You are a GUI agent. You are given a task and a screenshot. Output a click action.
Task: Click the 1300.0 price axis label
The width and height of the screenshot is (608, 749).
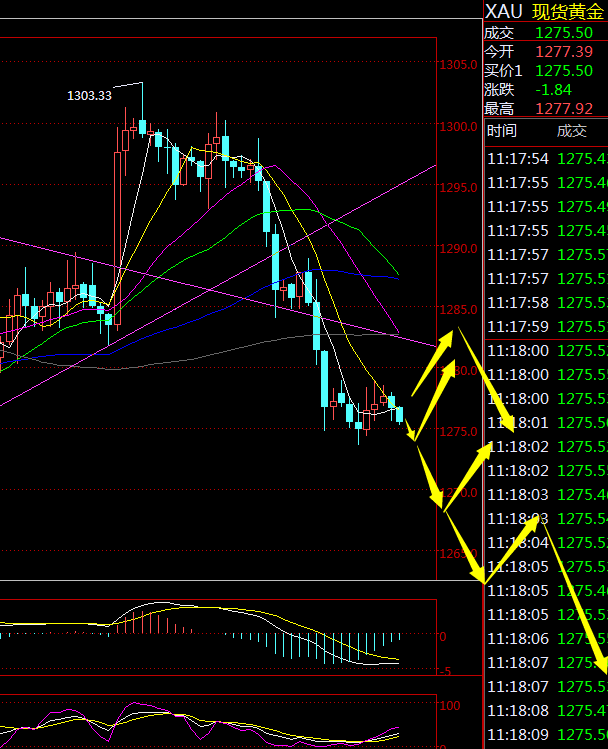point(459,127)
